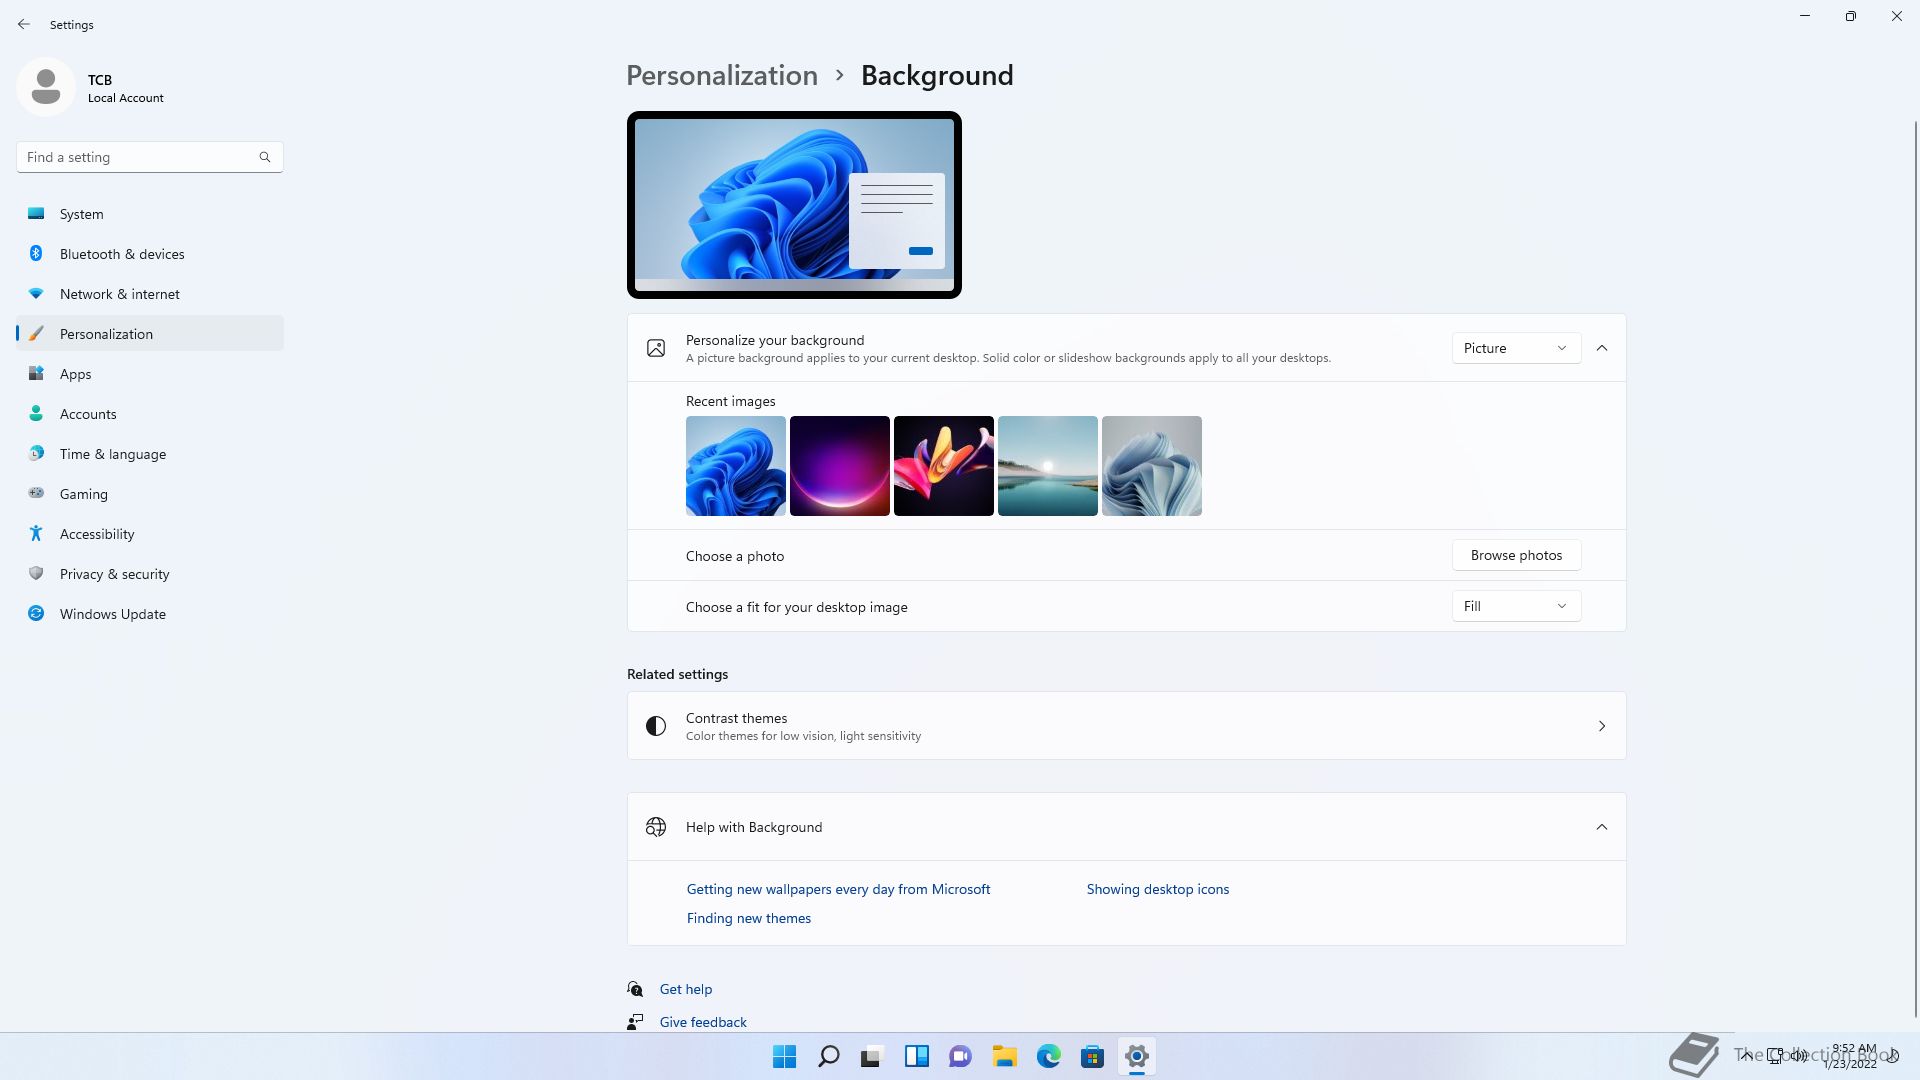Click the Personalization paintbrush icon
1920x1080 pixels.
[x=36, y=334]
